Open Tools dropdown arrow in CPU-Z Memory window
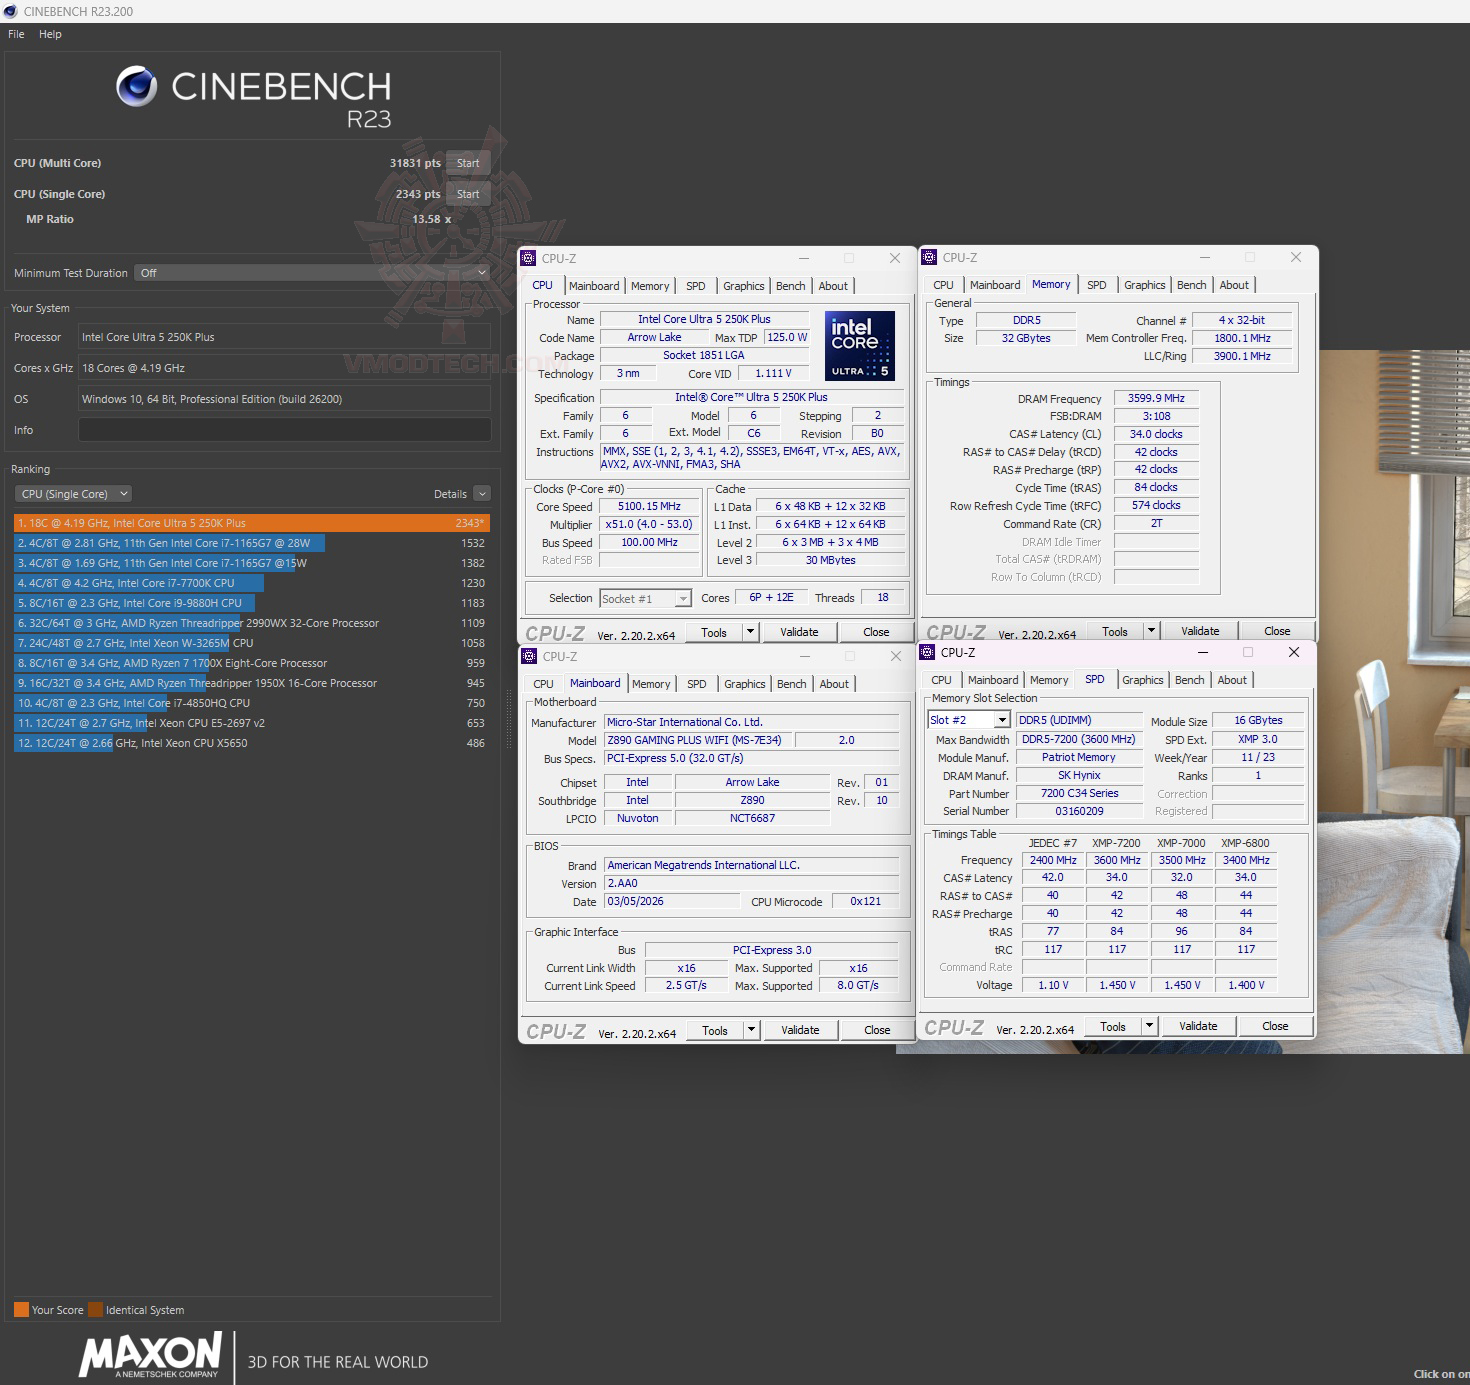Screen dimensions: 1470x1385 (1151, 631)
